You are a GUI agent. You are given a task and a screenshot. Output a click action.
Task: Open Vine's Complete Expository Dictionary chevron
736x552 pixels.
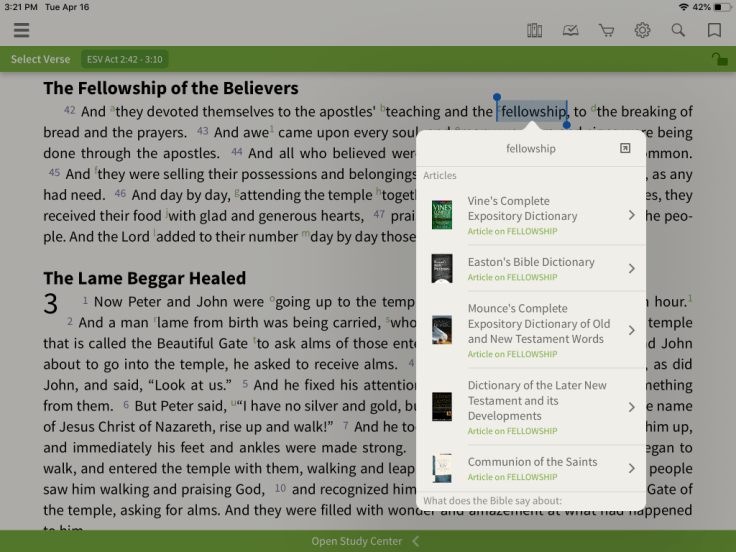(631, 215)
